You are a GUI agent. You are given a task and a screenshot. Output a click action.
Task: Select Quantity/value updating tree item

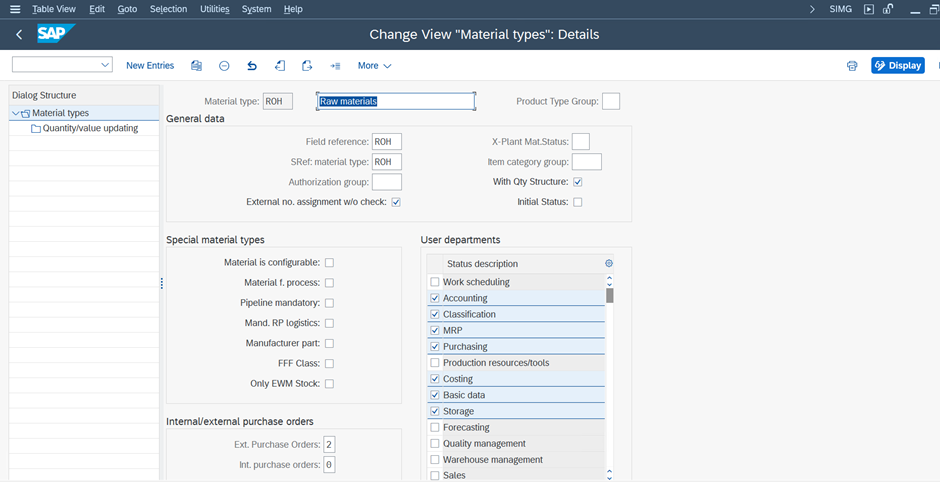90,128
